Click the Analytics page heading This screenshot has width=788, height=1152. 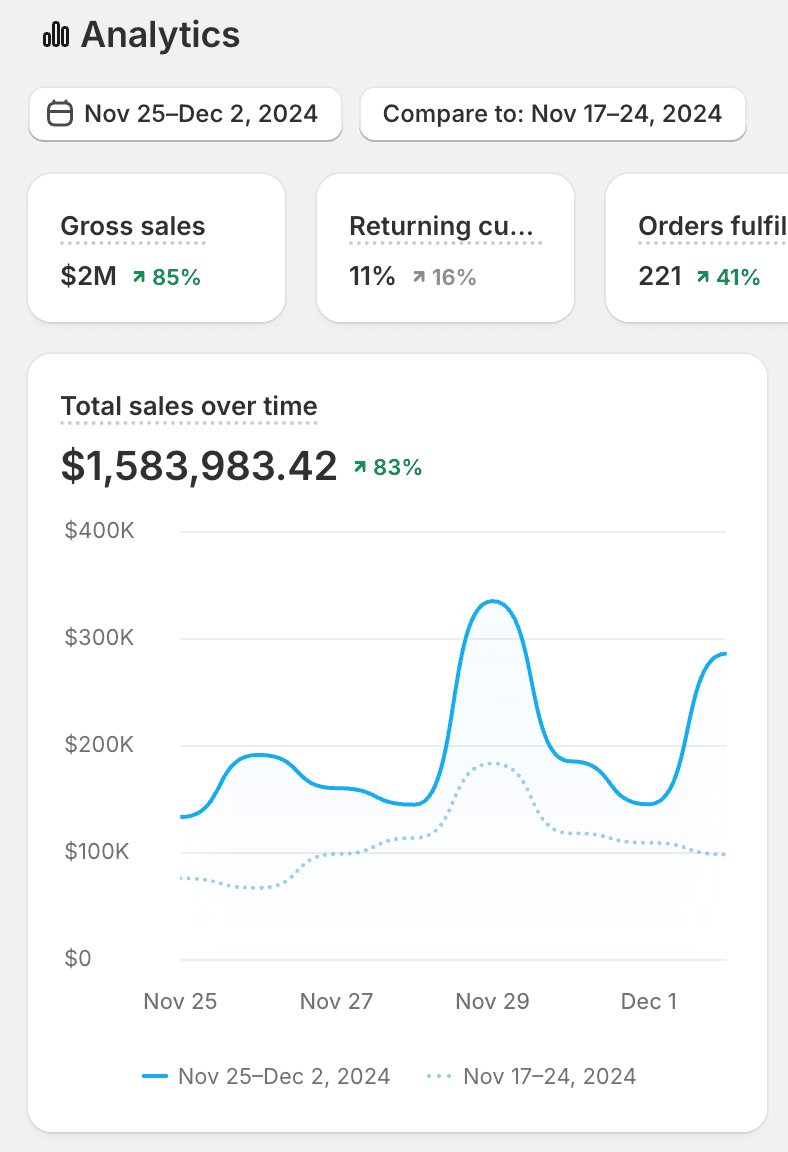point(160,36)
